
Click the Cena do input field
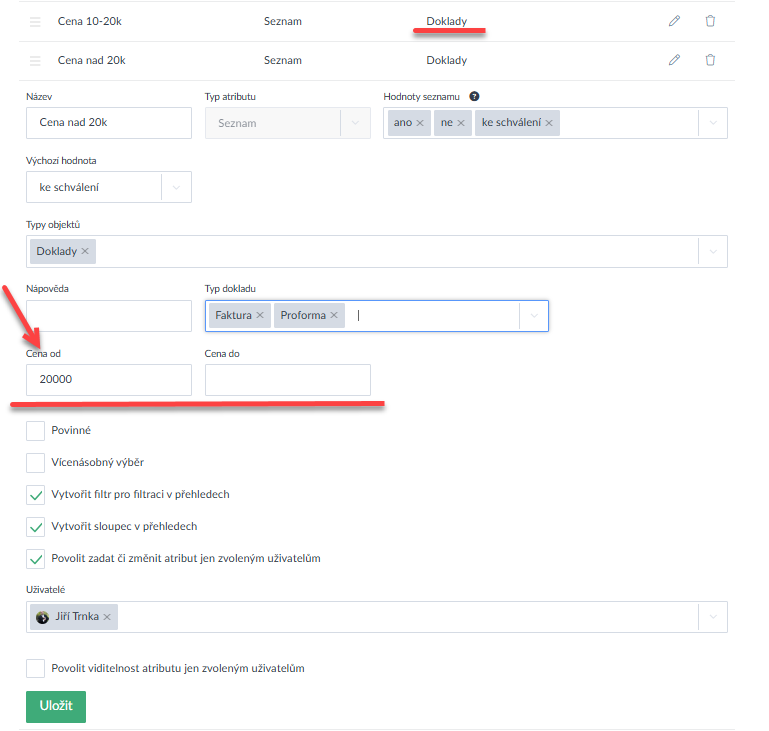(x=287, y=380)
